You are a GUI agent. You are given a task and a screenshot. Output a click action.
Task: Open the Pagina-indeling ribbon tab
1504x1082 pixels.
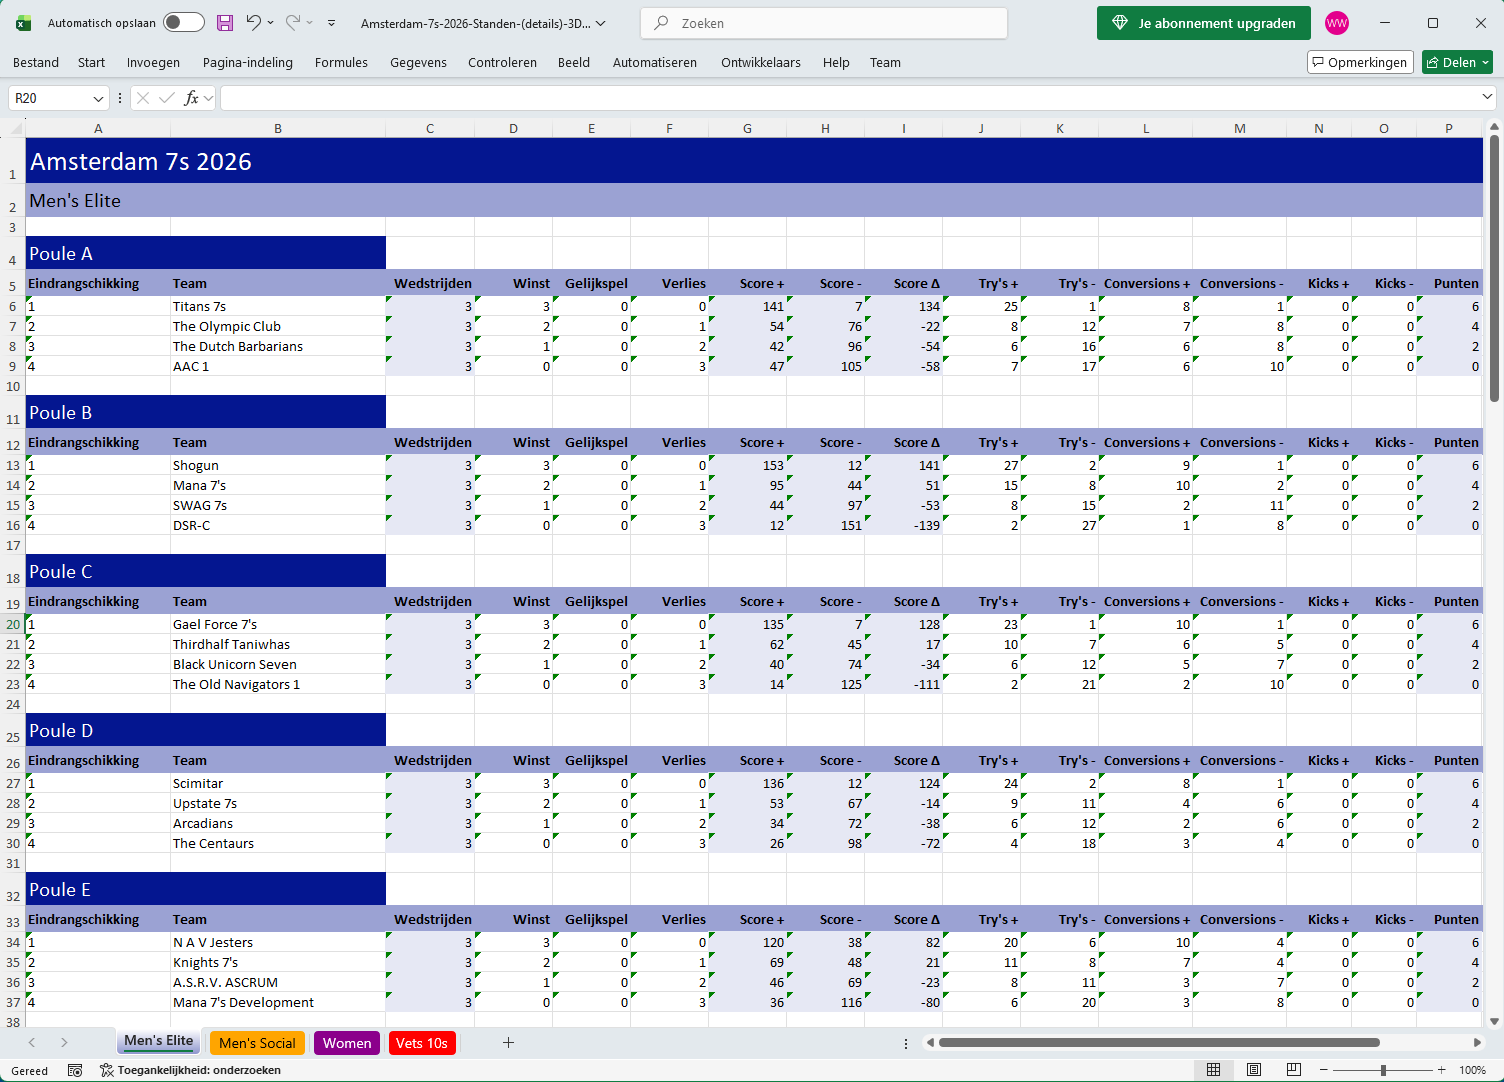tap(248, 62)
